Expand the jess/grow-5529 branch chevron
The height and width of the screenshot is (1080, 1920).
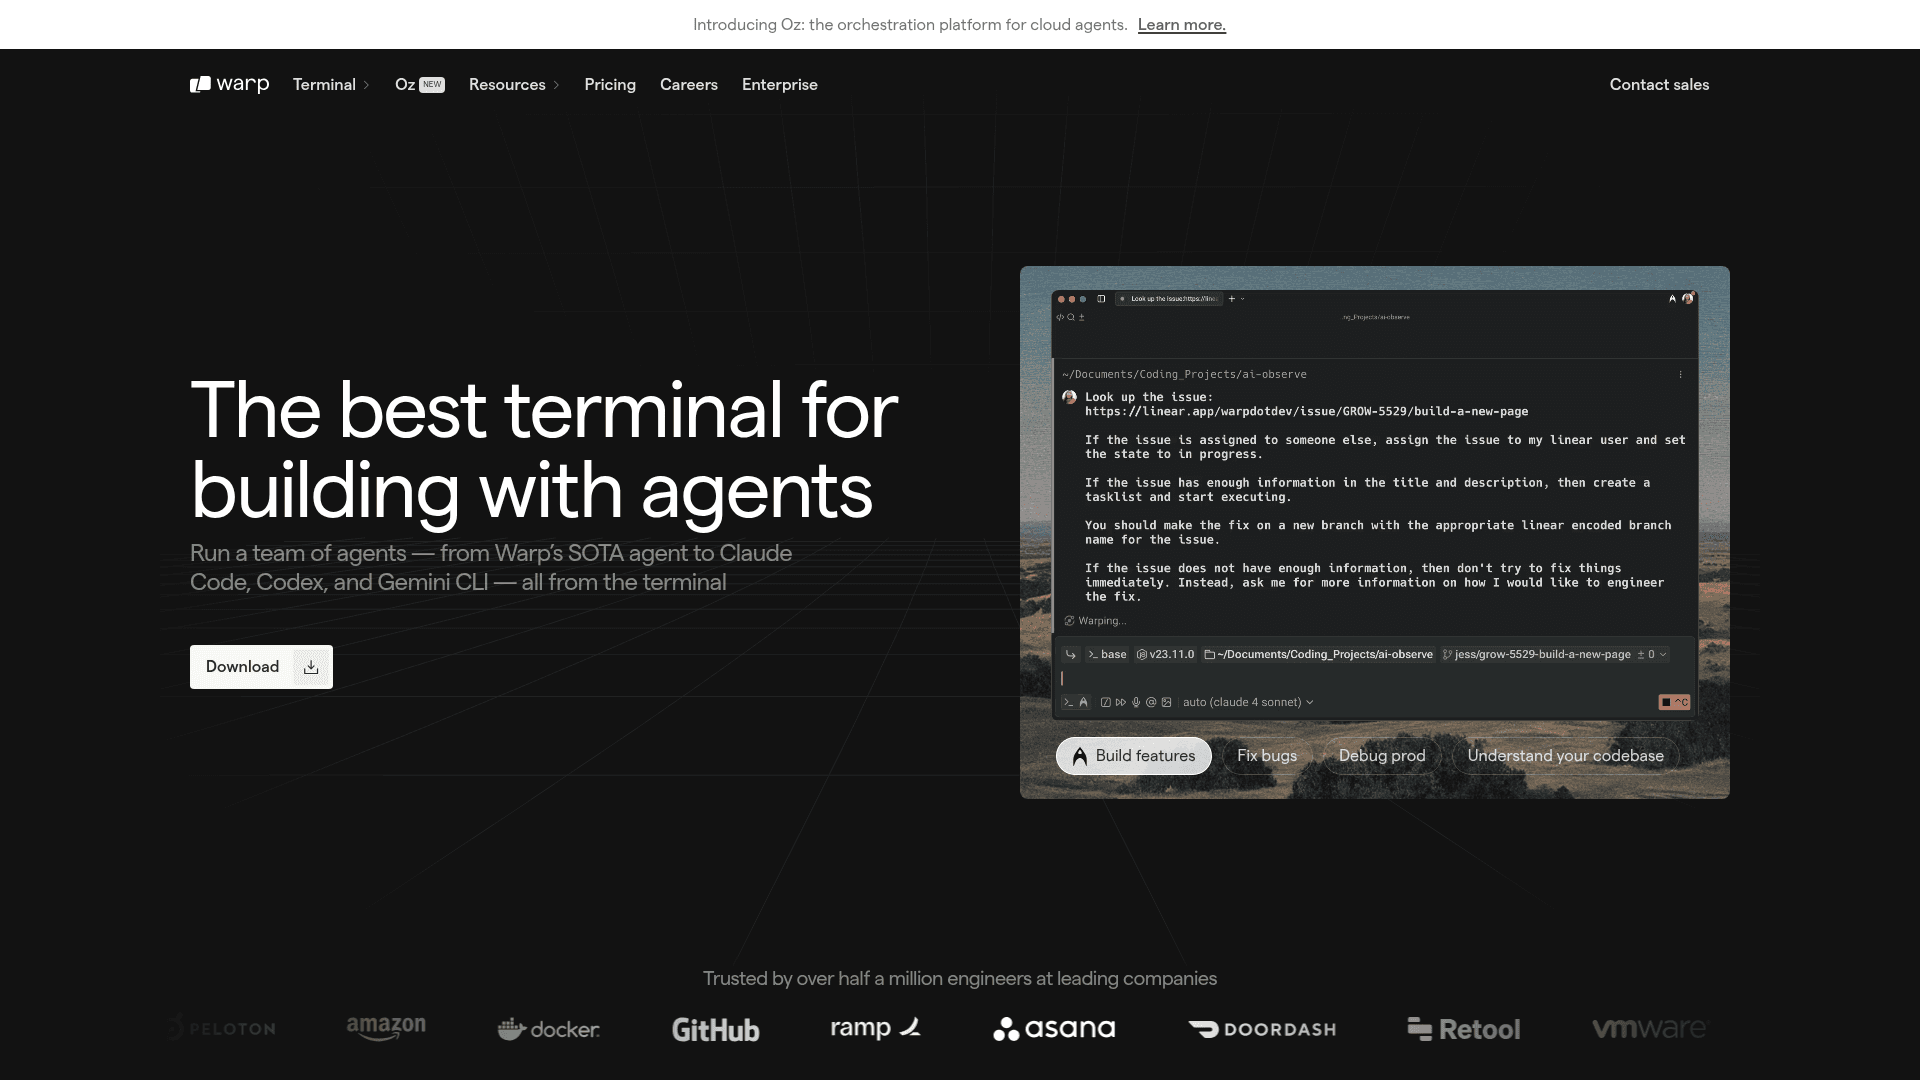click(x=1662, y=654)
